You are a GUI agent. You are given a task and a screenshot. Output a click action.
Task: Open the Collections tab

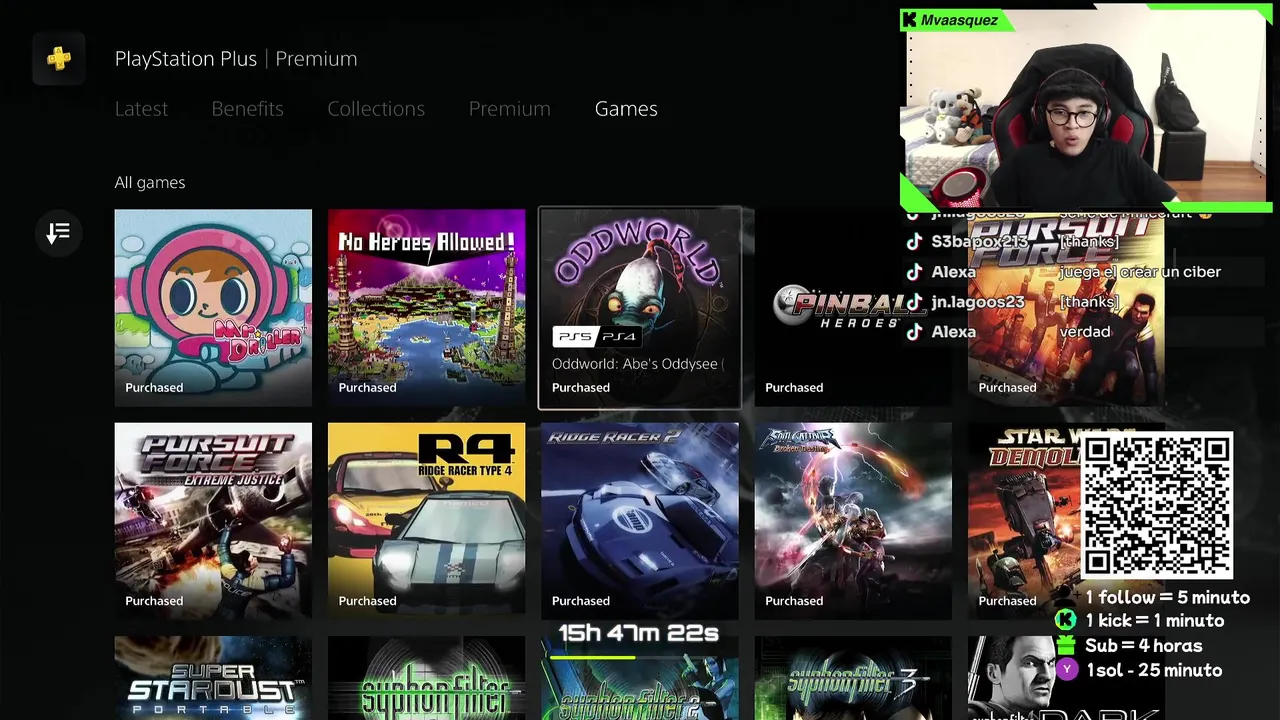[x=376, y=108]
